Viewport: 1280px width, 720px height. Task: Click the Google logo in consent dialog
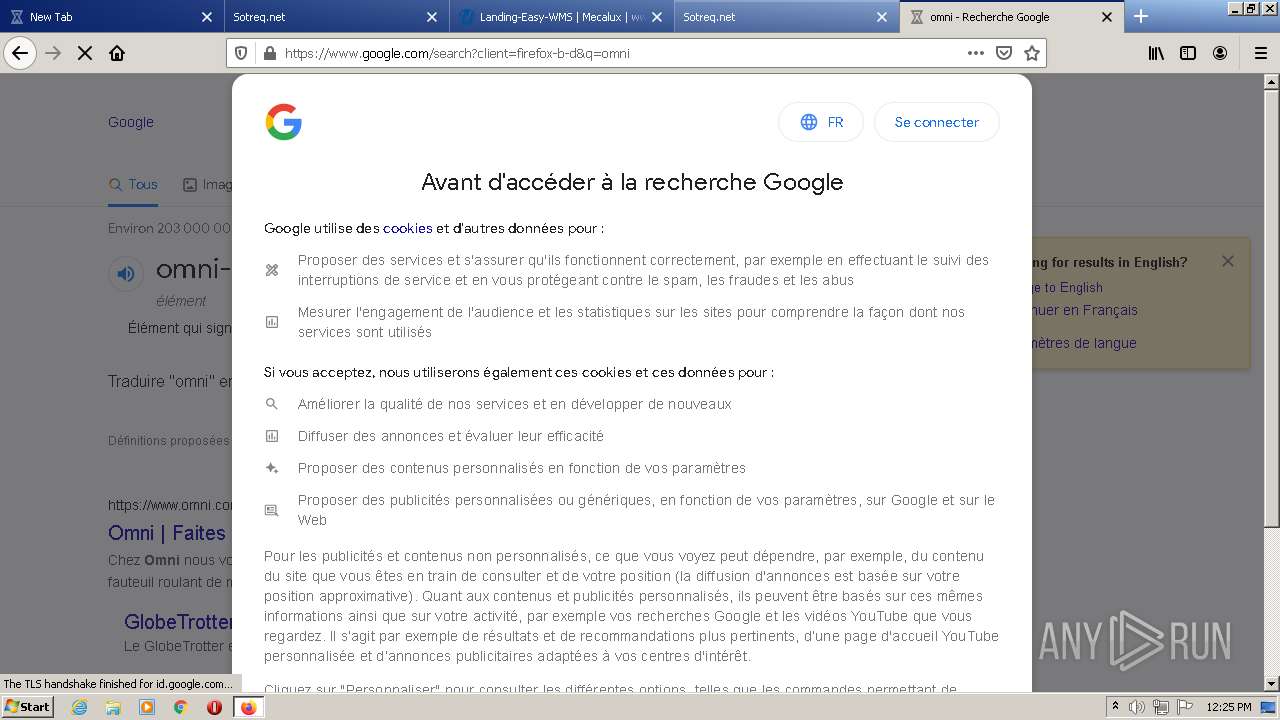click(284, 122)
